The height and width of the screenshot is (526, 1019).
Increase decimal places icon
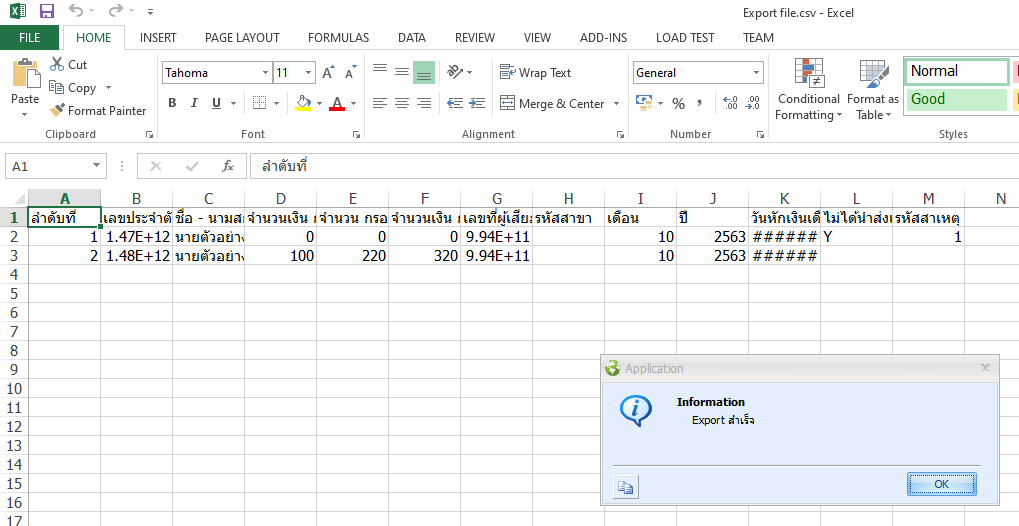[730, 103]
